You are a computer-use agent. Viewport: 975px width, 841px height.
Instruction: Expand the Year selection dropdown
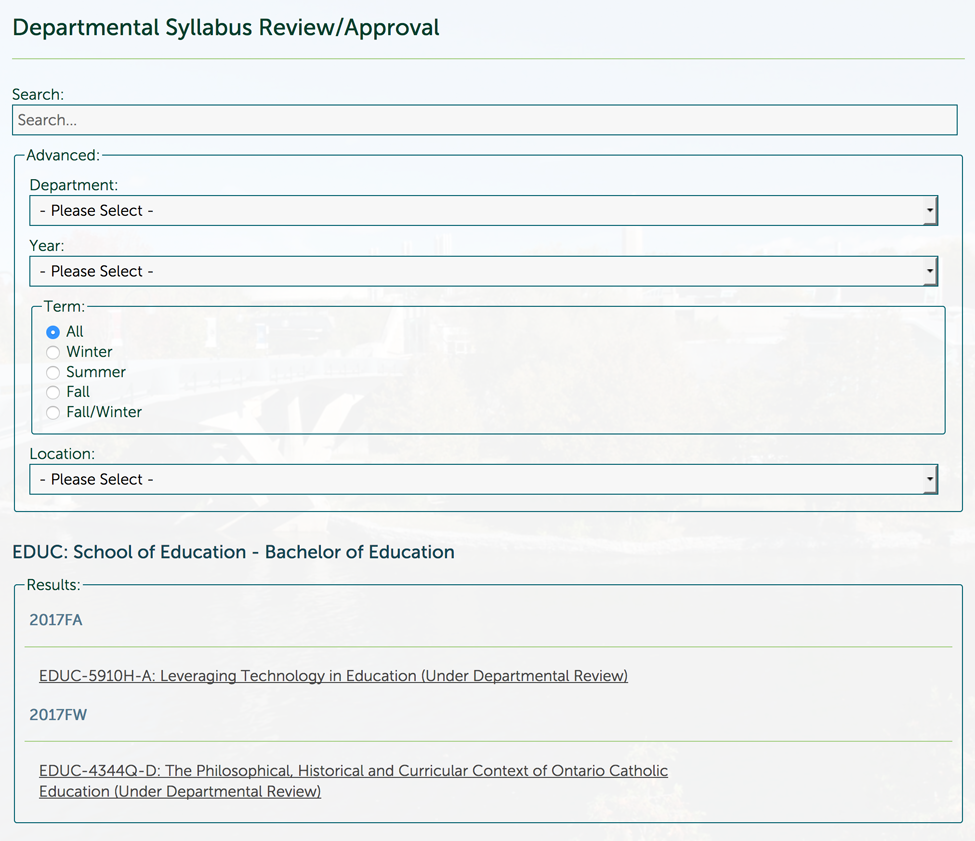[484, 271]
